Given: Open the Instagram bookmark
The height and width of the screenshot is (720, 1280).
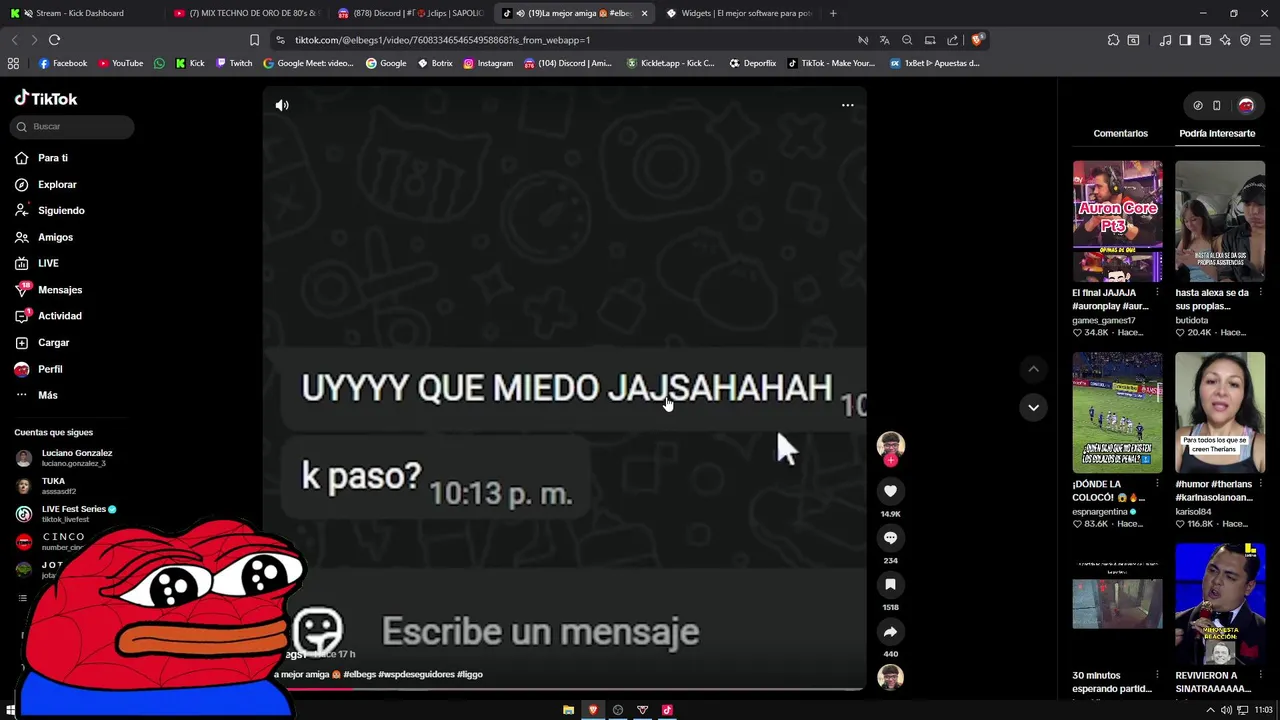Looking at the screenshot, I should 488,63.
